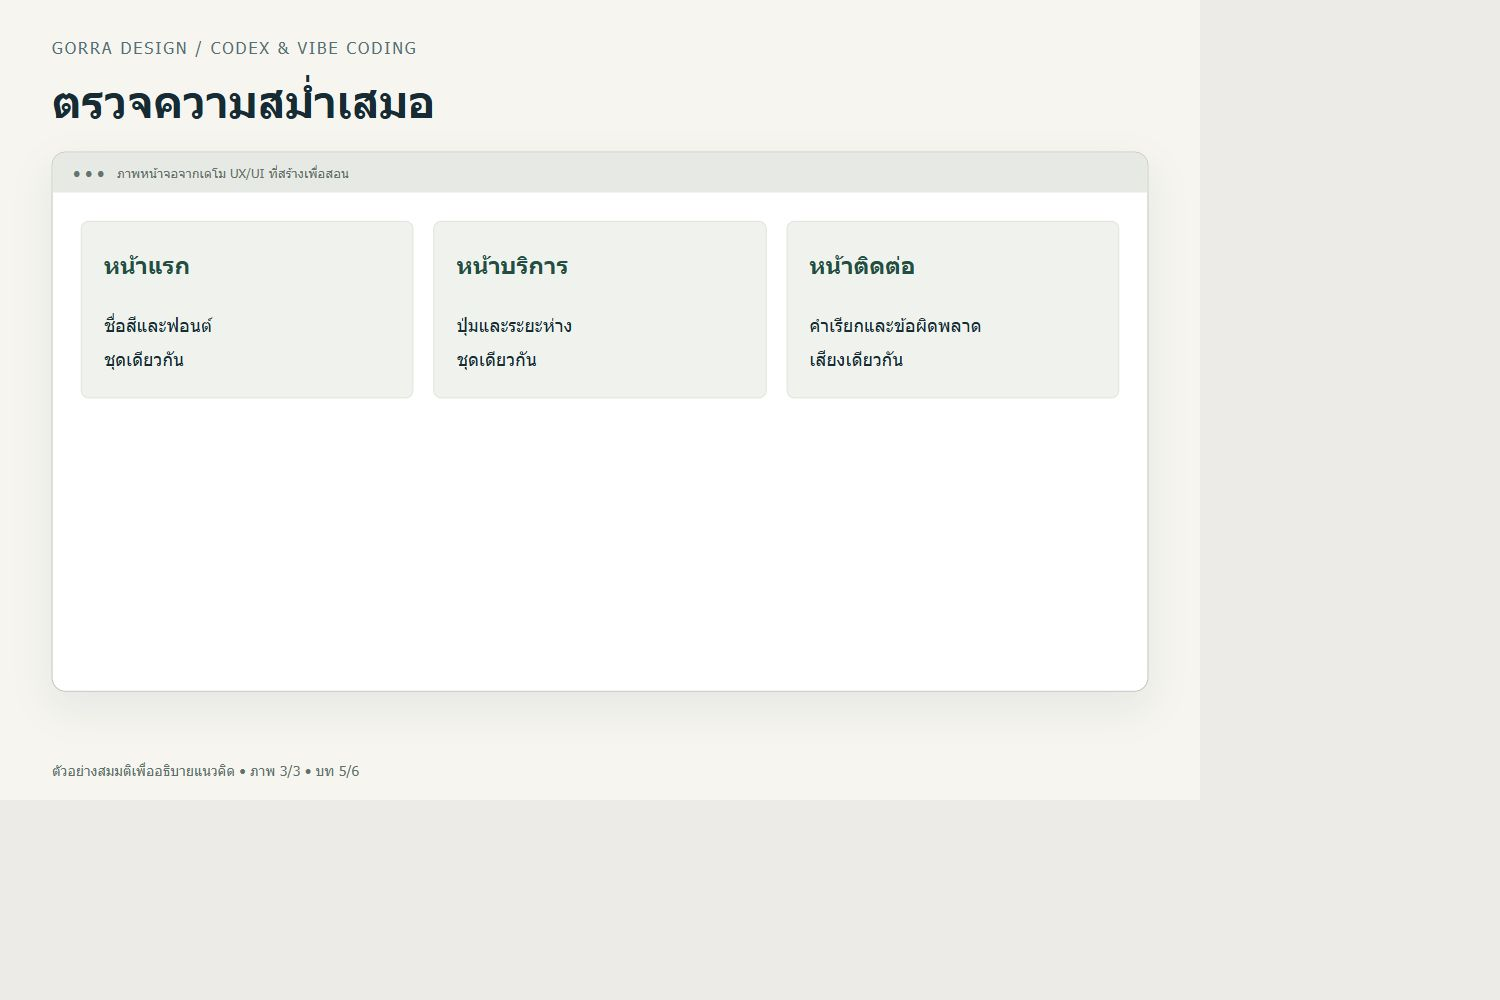Click ชุดเดียวกัน under หน้าบริการ card
This screenshot has width=1500, height=1000.
tap(496, 360)
